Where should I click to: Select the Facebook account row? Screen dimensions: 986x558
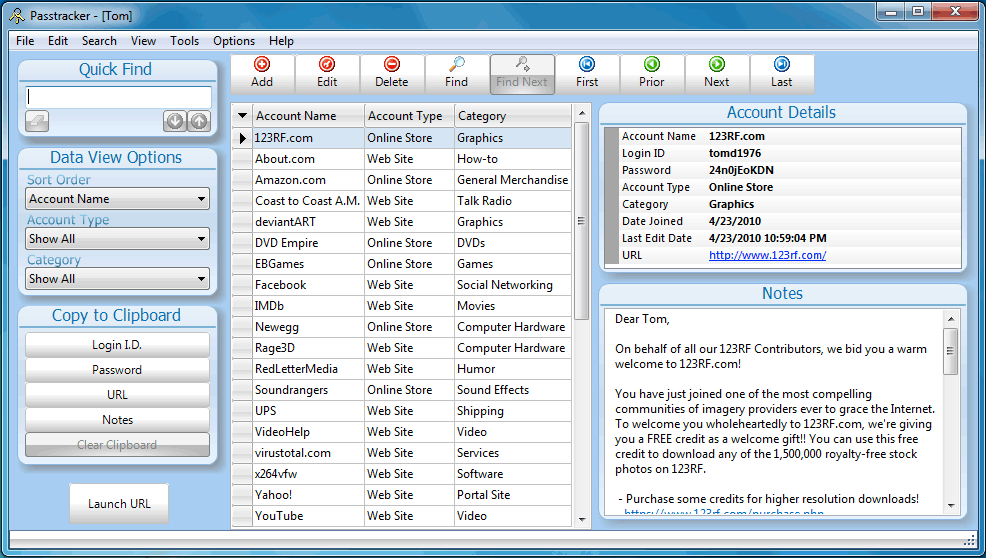(x=402, y=285)
